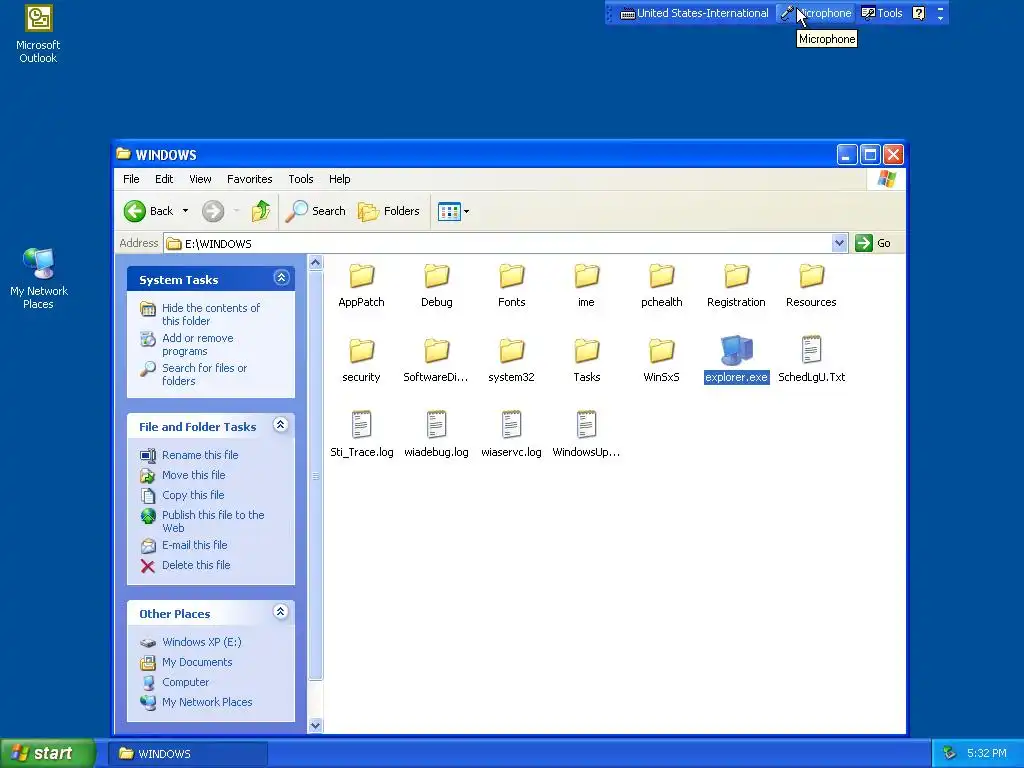Go up one folder level

(x=261, y=211)
